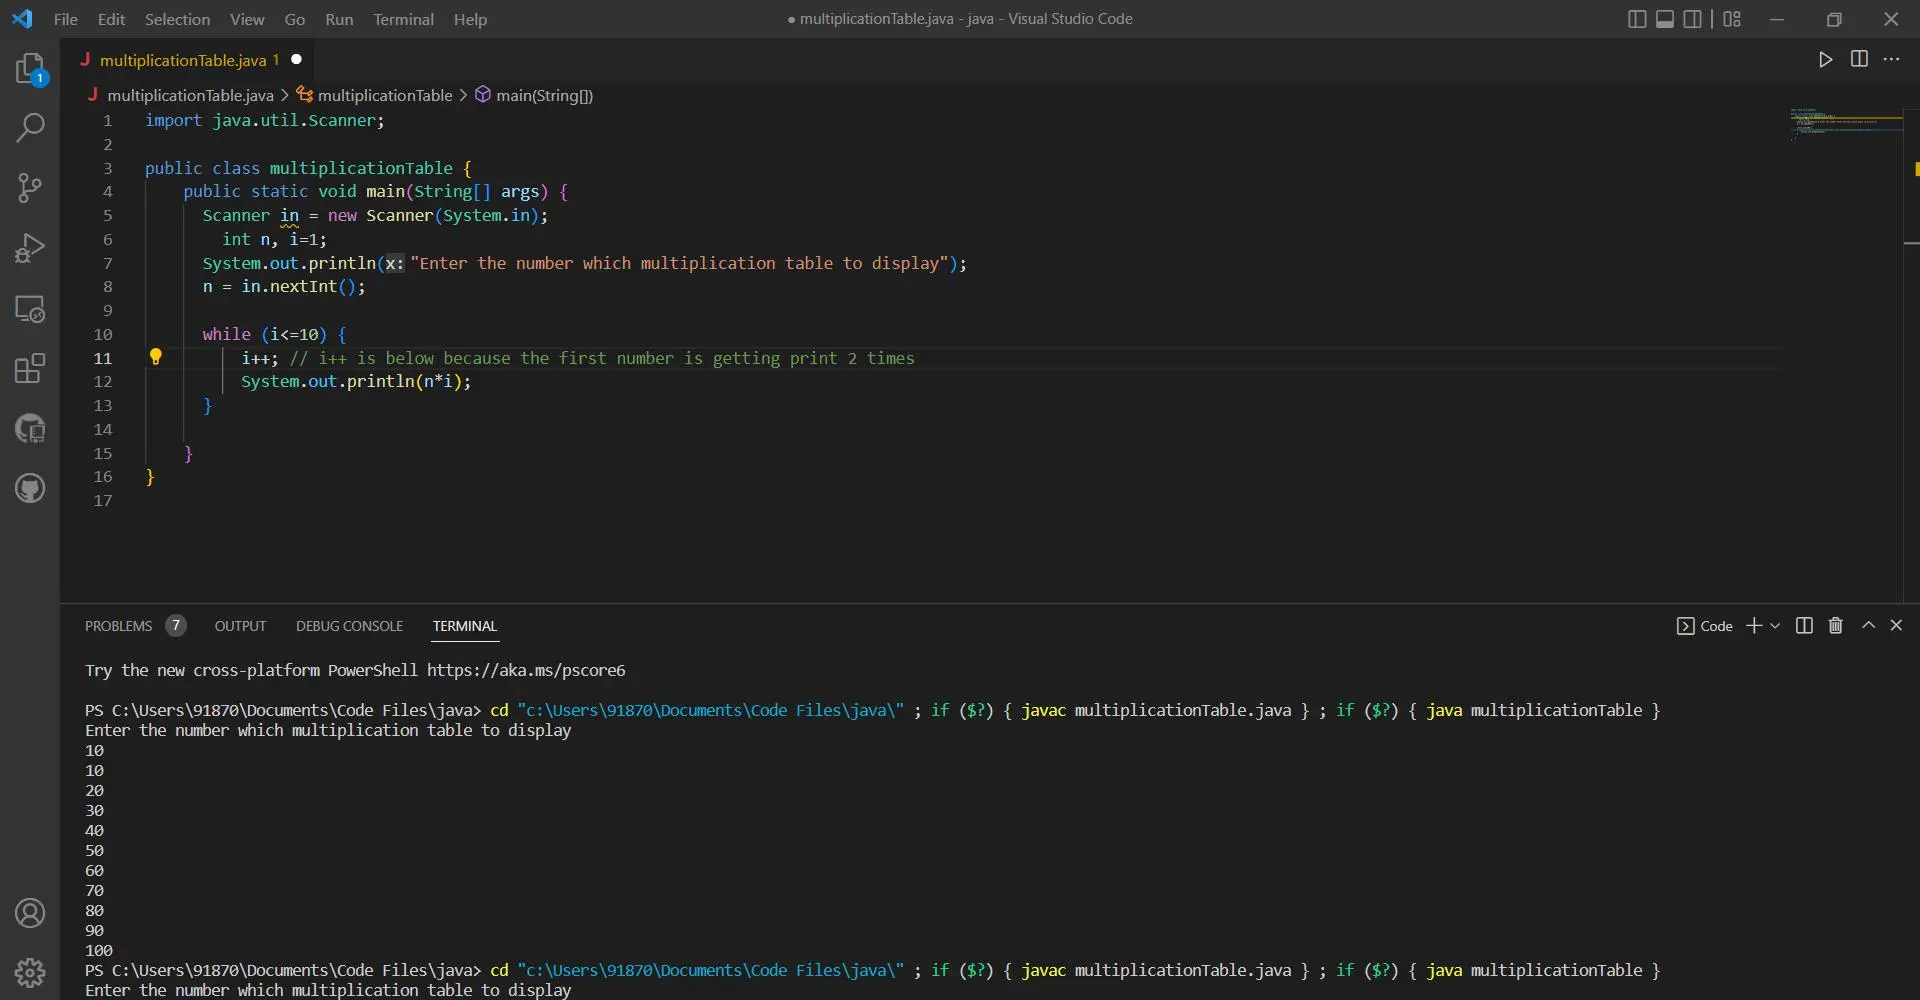This screenshot has width=1920, height=1000.
Task: Open the Terminal menu
Action: click(x=403, y=19)
